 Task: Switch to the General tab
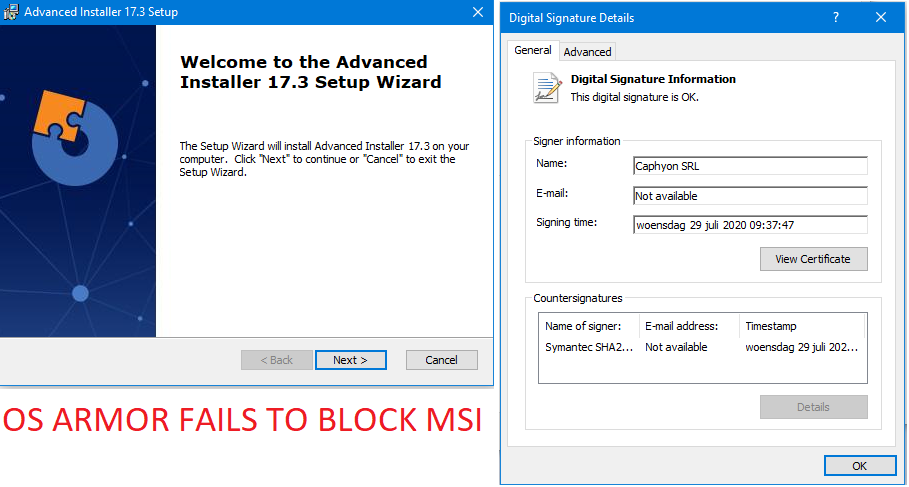[533, 50]
